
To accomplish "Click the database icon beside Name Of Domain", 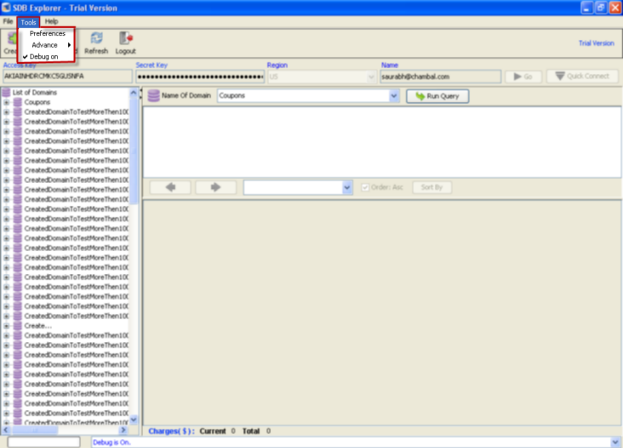I will (x=153, y=96).
